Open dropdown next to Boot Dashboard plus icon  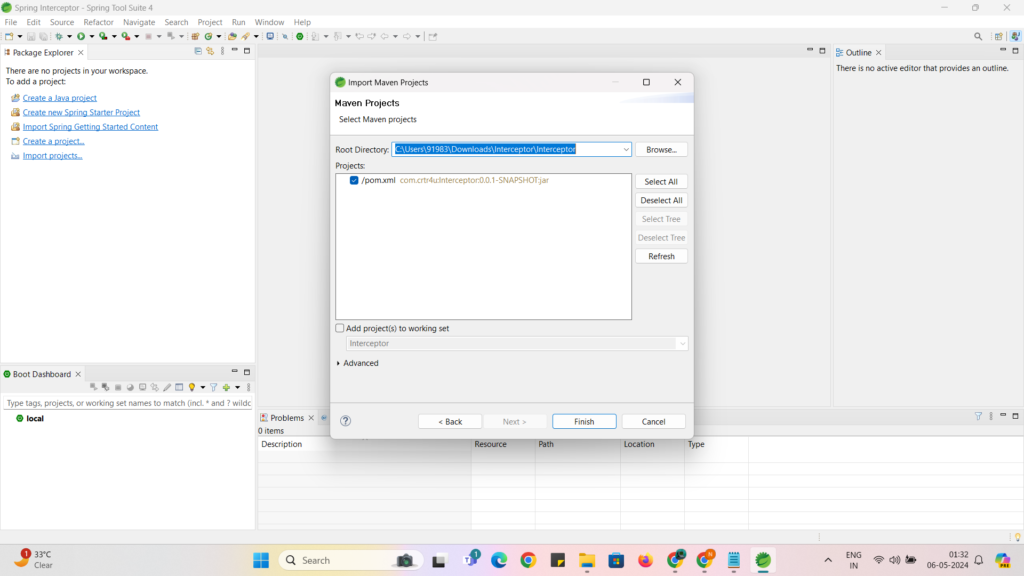[237, 387]
